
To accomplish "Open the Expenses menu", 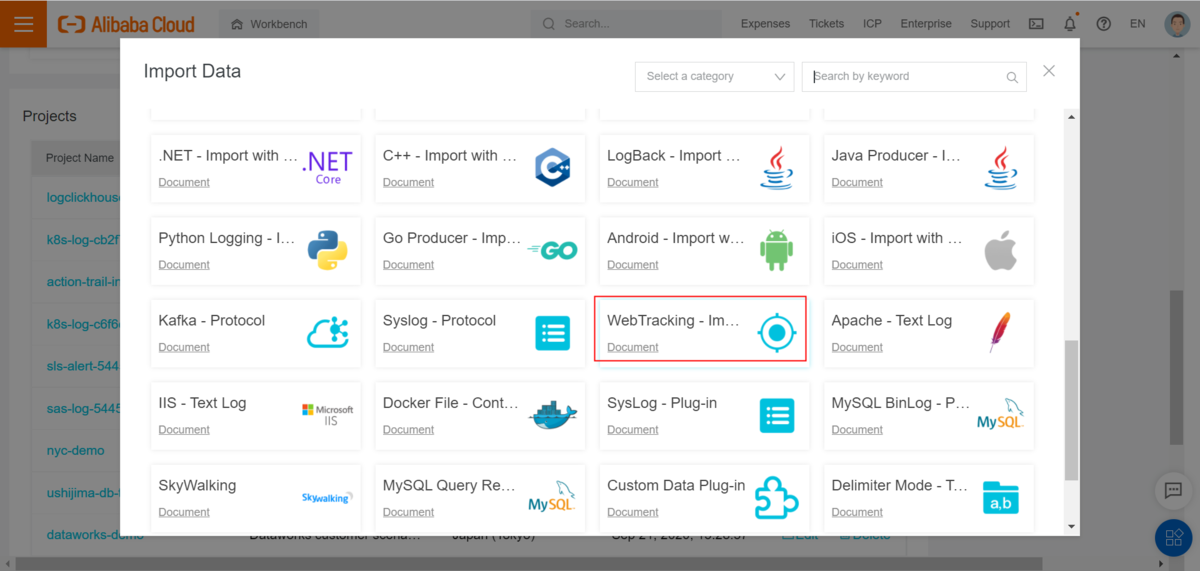I will click(x=765, y=24).
